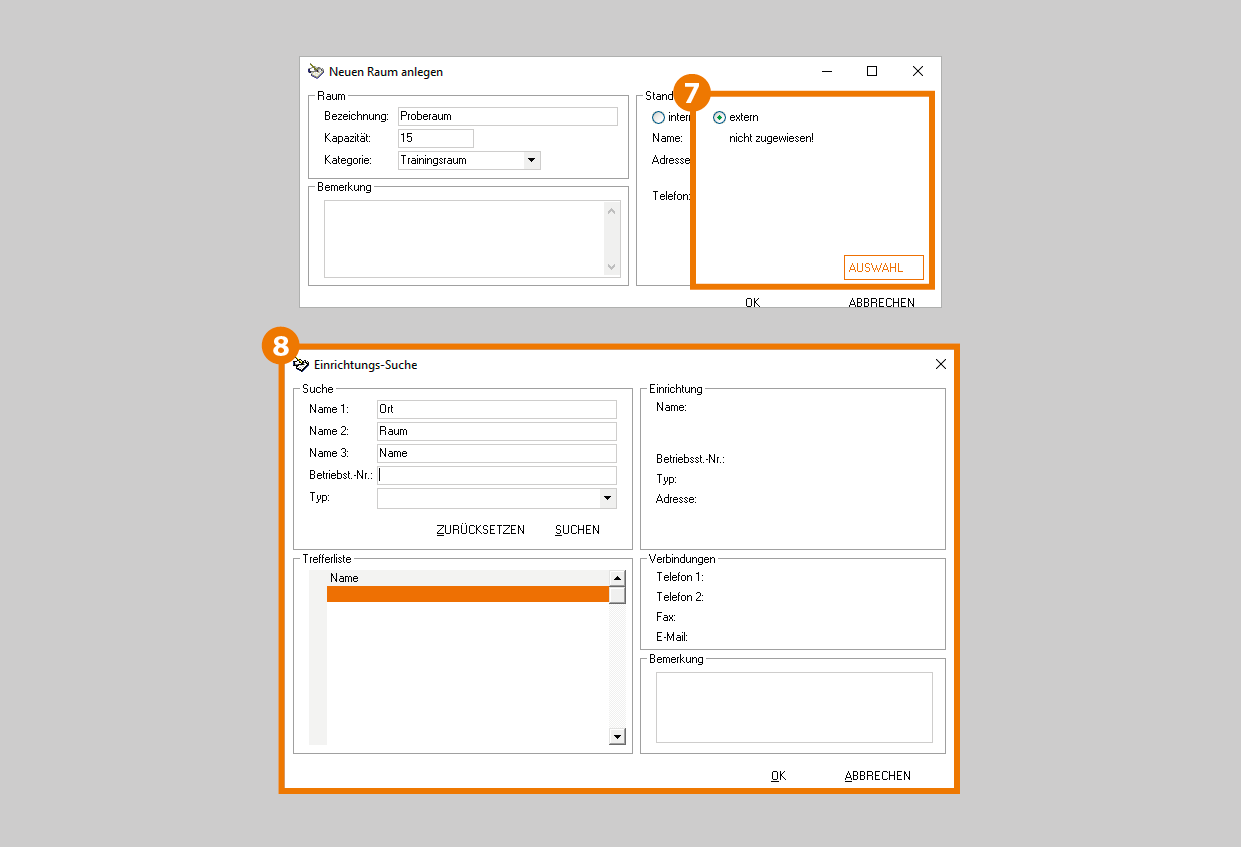Confirm with OK in Einrichtungs-Suche dialog
The image size is (1241, 847).
pos(778,776)
